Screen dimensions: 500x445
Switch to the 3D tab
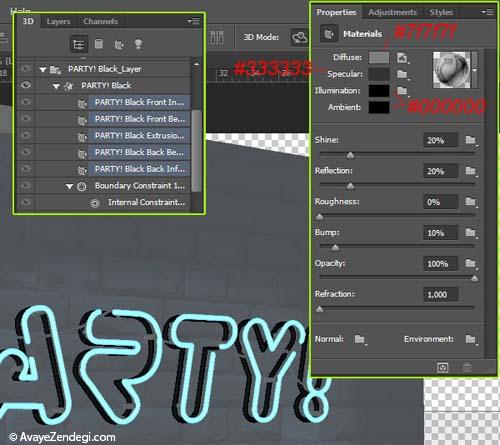coord(28,22)
